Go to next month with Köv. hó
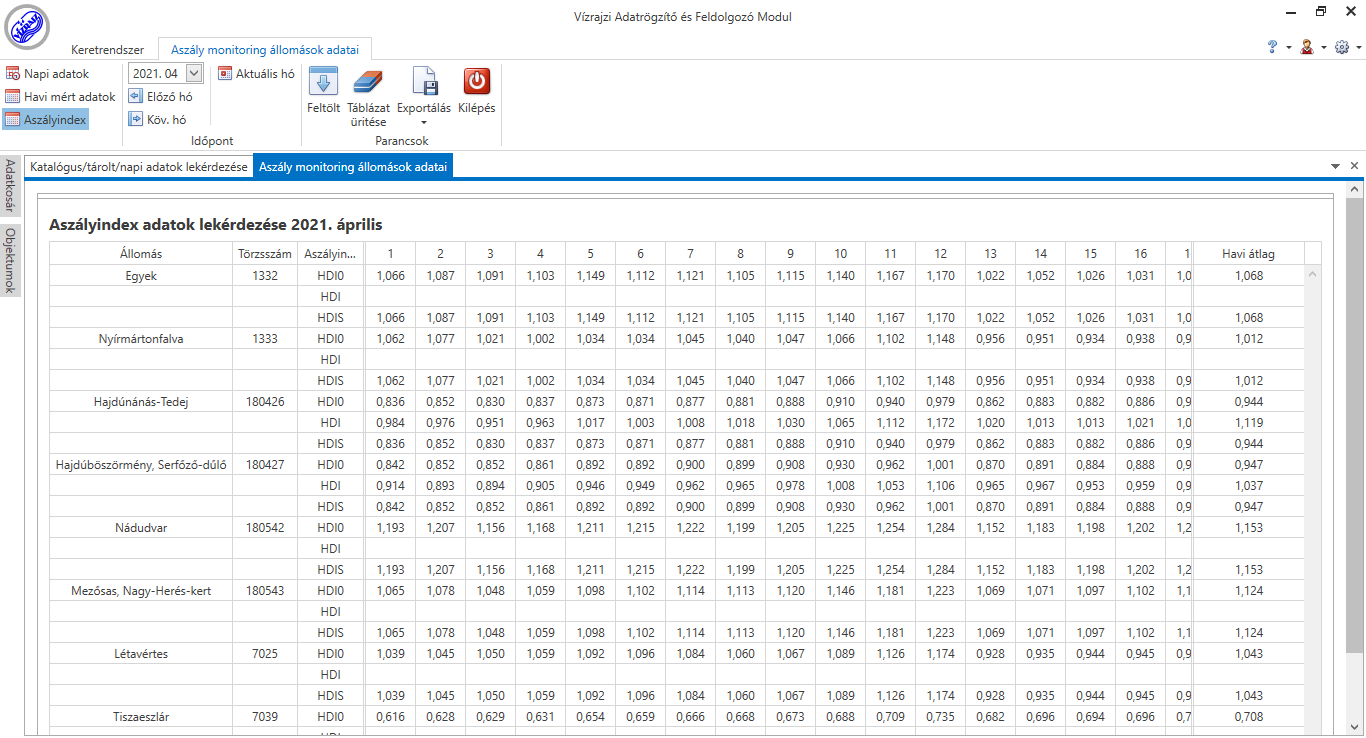 (x=158, y=120)
